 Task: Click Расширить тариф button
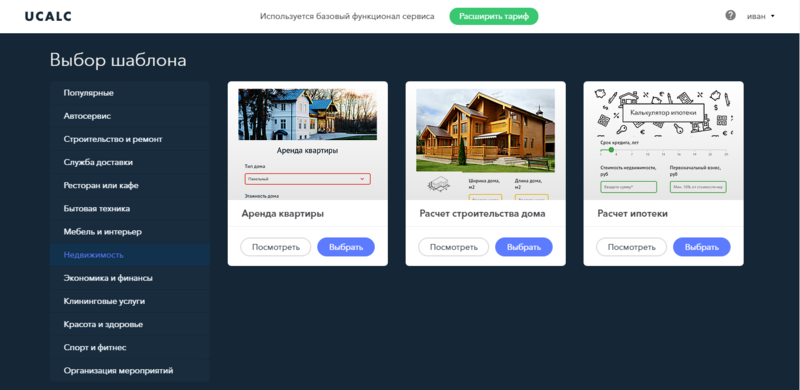coord(493,16)
